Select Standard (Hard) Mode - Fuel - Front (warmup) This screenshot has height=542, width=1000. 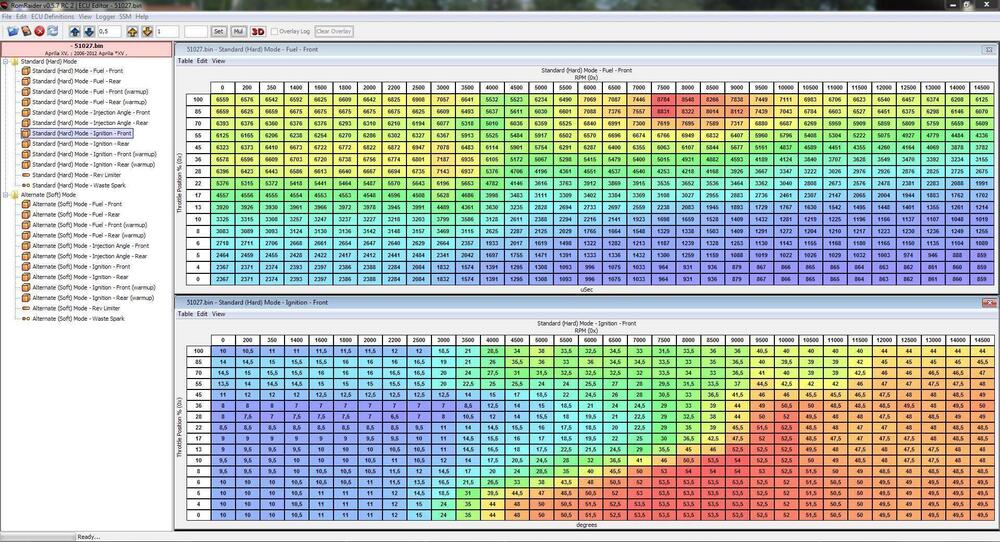click(90, 92)
